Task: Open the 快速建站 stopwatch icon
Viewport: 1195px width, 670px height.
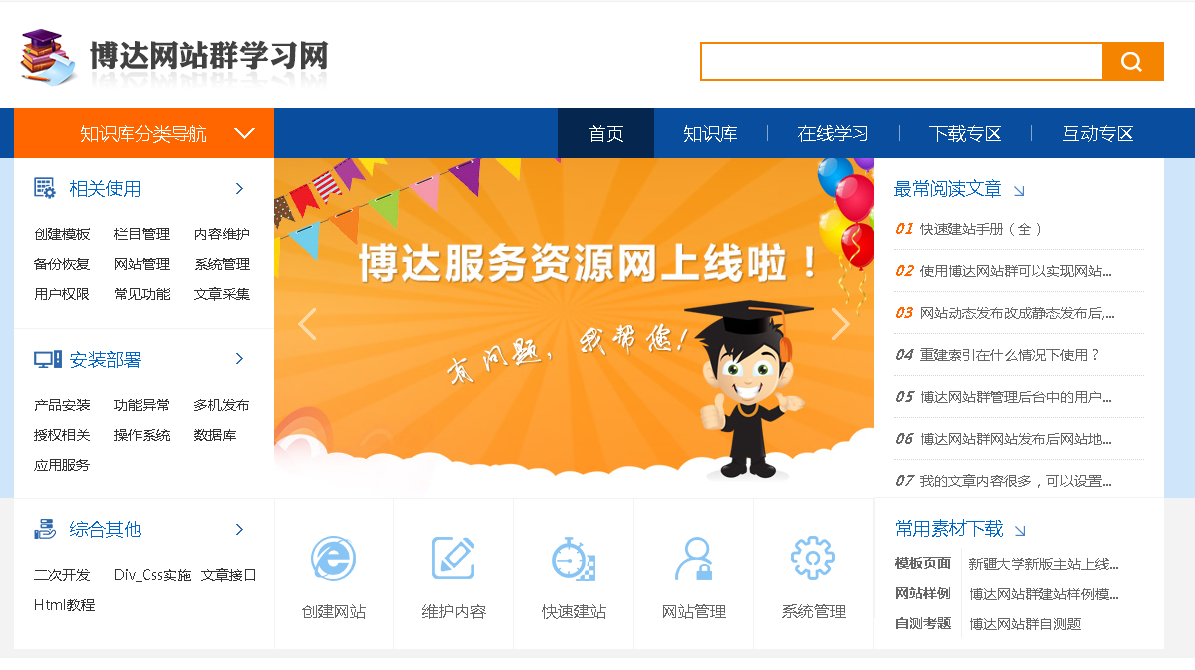Action: (573, 559)
